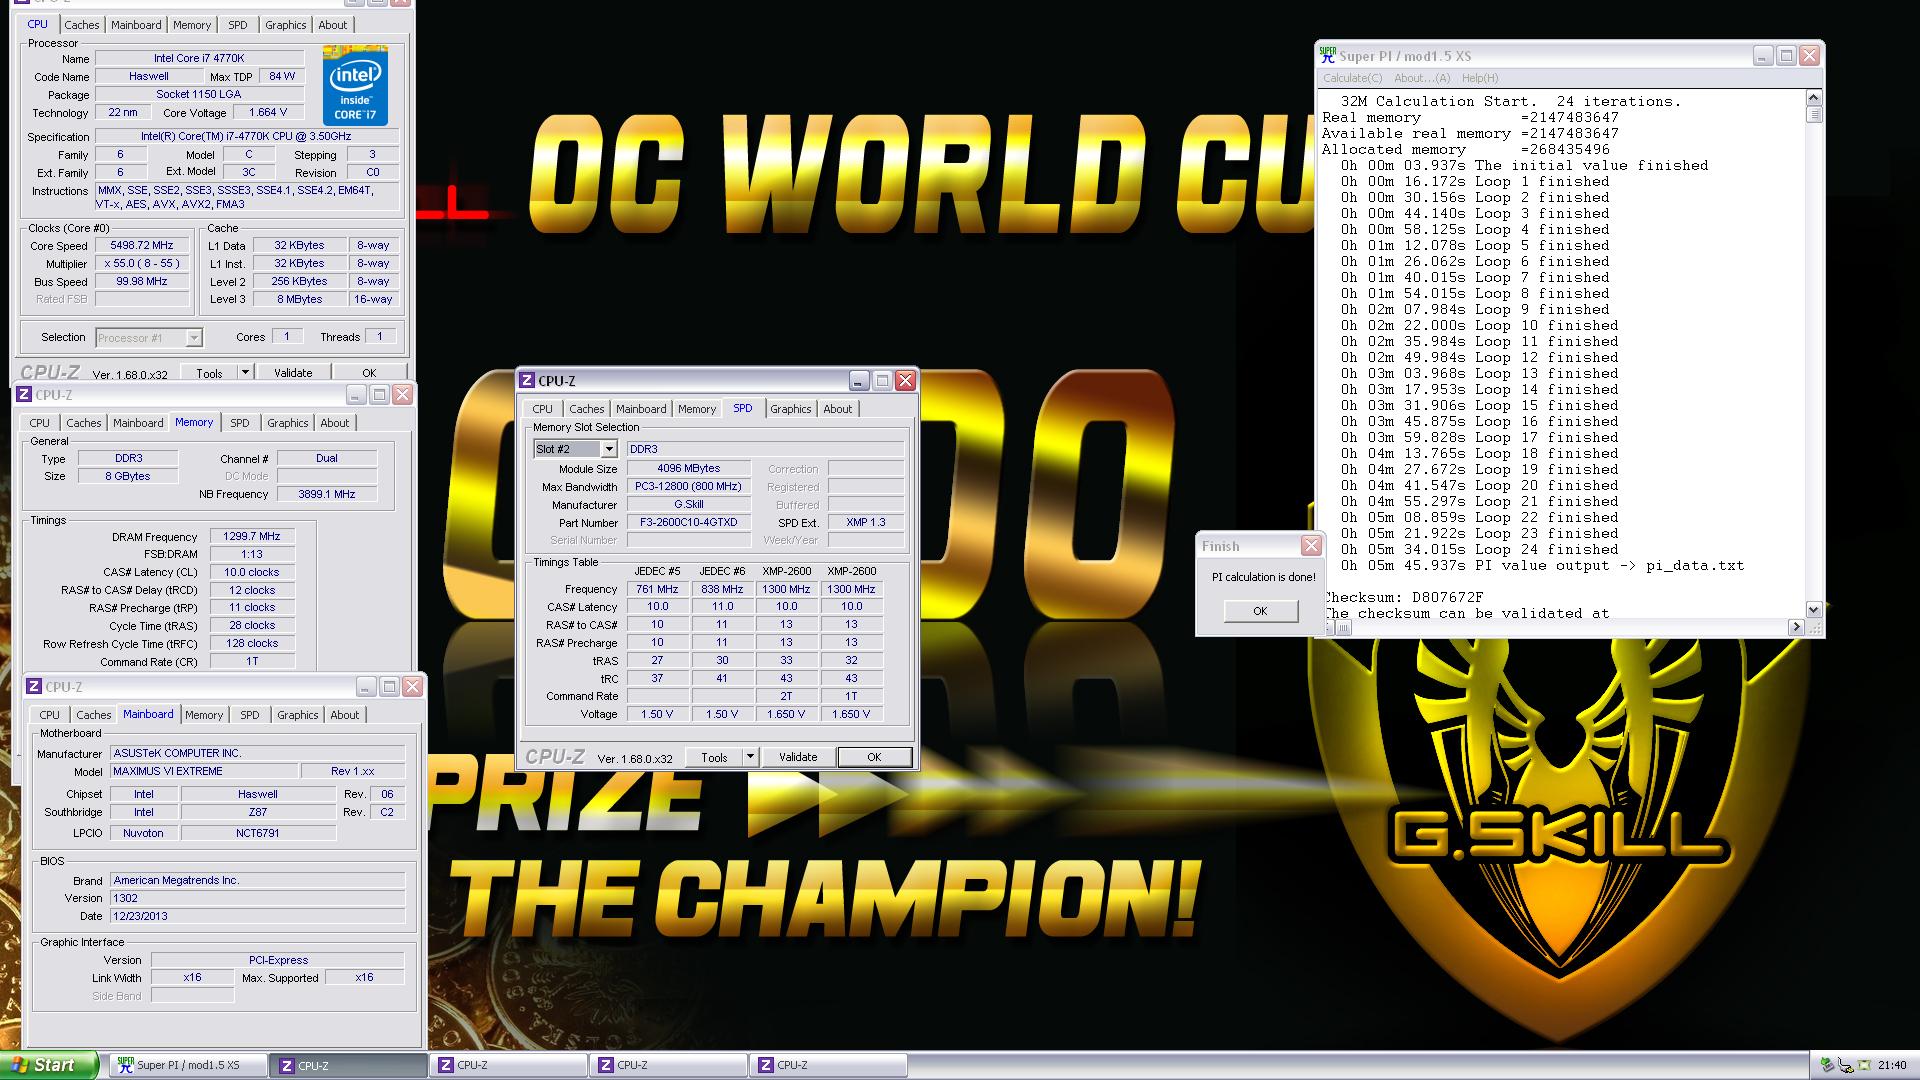Screen dimensions: 1920x1080
Task: Click DRAM Frequency value 1299.7 MHz
Action: click(x=252, y=537)
